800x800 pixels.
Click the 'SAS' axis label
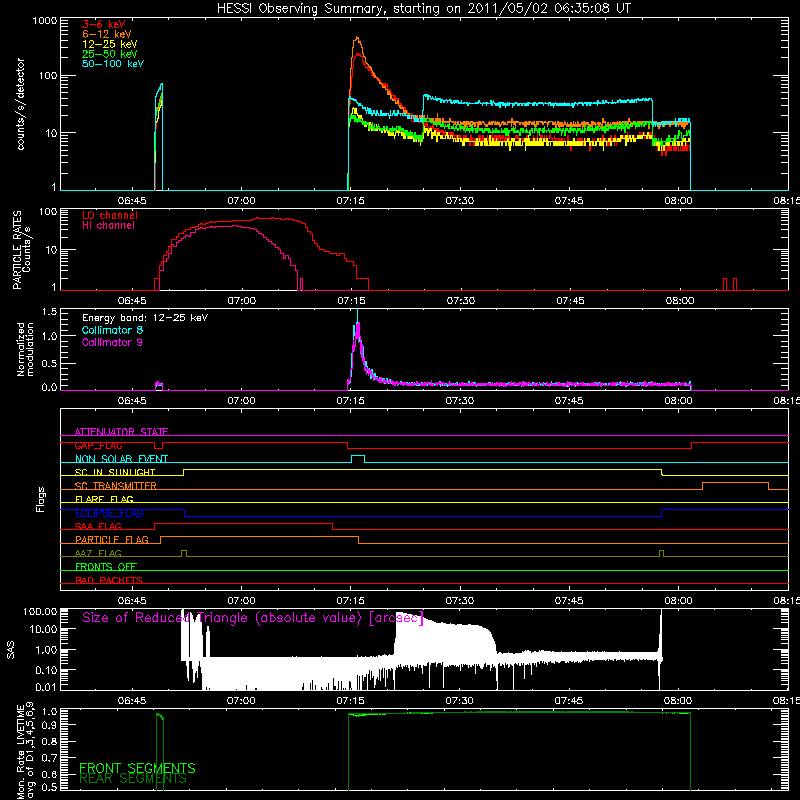pyautogui.click(x=10, y=651)
